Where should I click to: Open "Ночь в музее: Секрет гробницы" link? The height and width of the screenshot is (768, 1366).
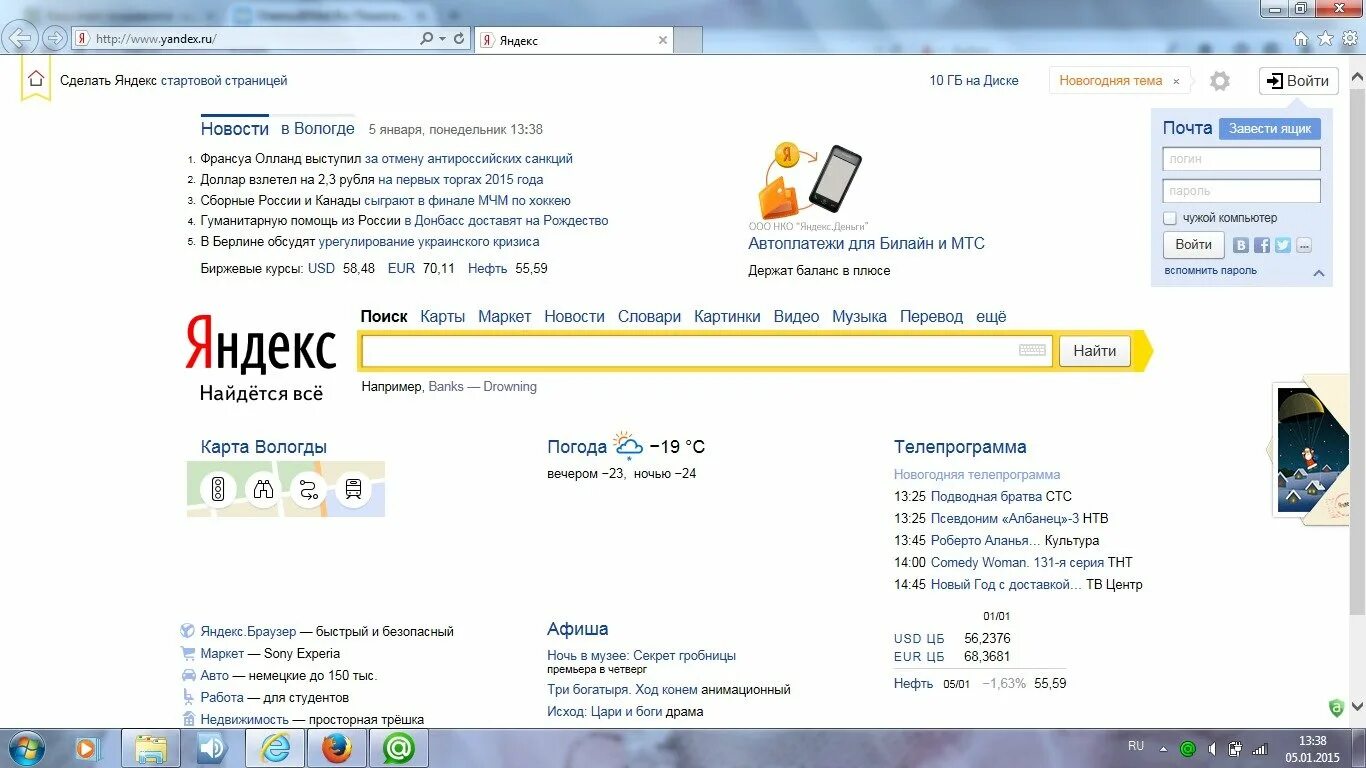[641, 655]
